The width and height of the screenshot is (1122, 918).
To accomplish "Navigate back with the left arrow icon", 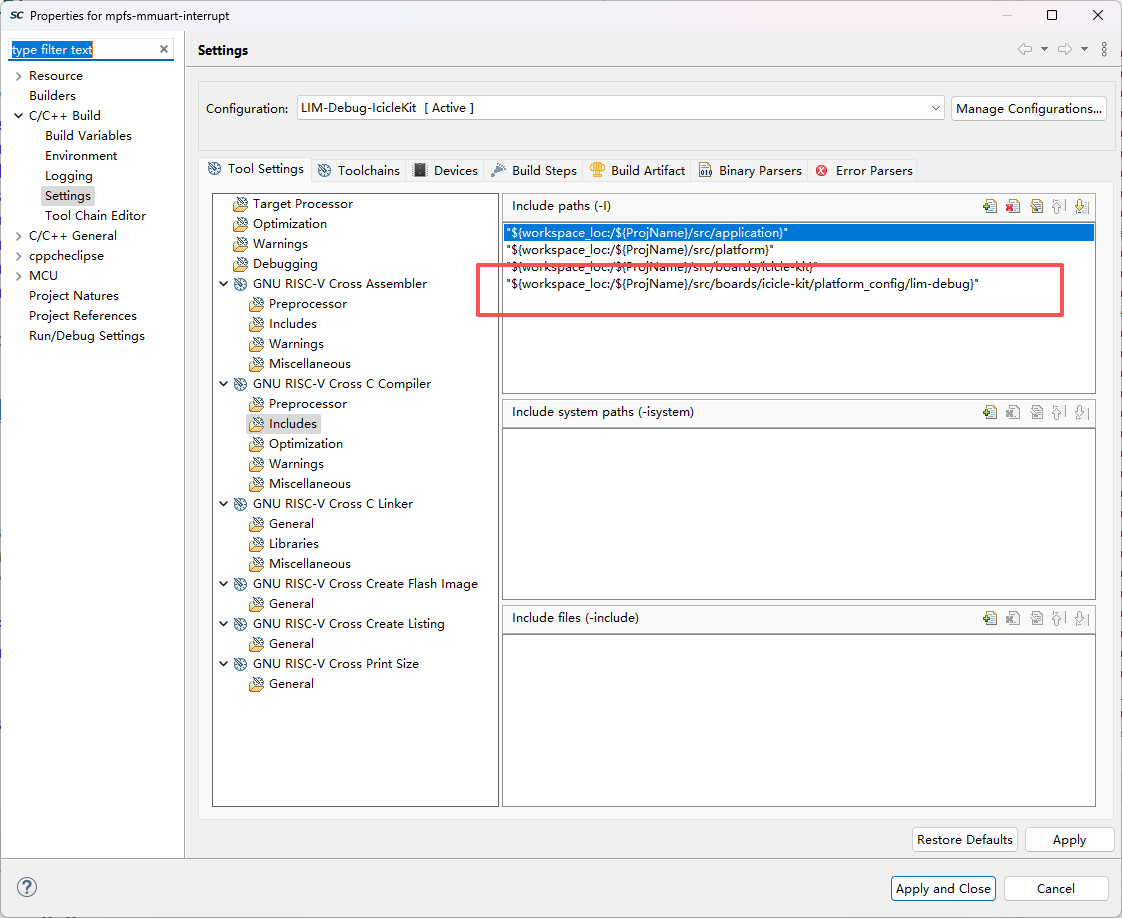I will point(1025,49).
